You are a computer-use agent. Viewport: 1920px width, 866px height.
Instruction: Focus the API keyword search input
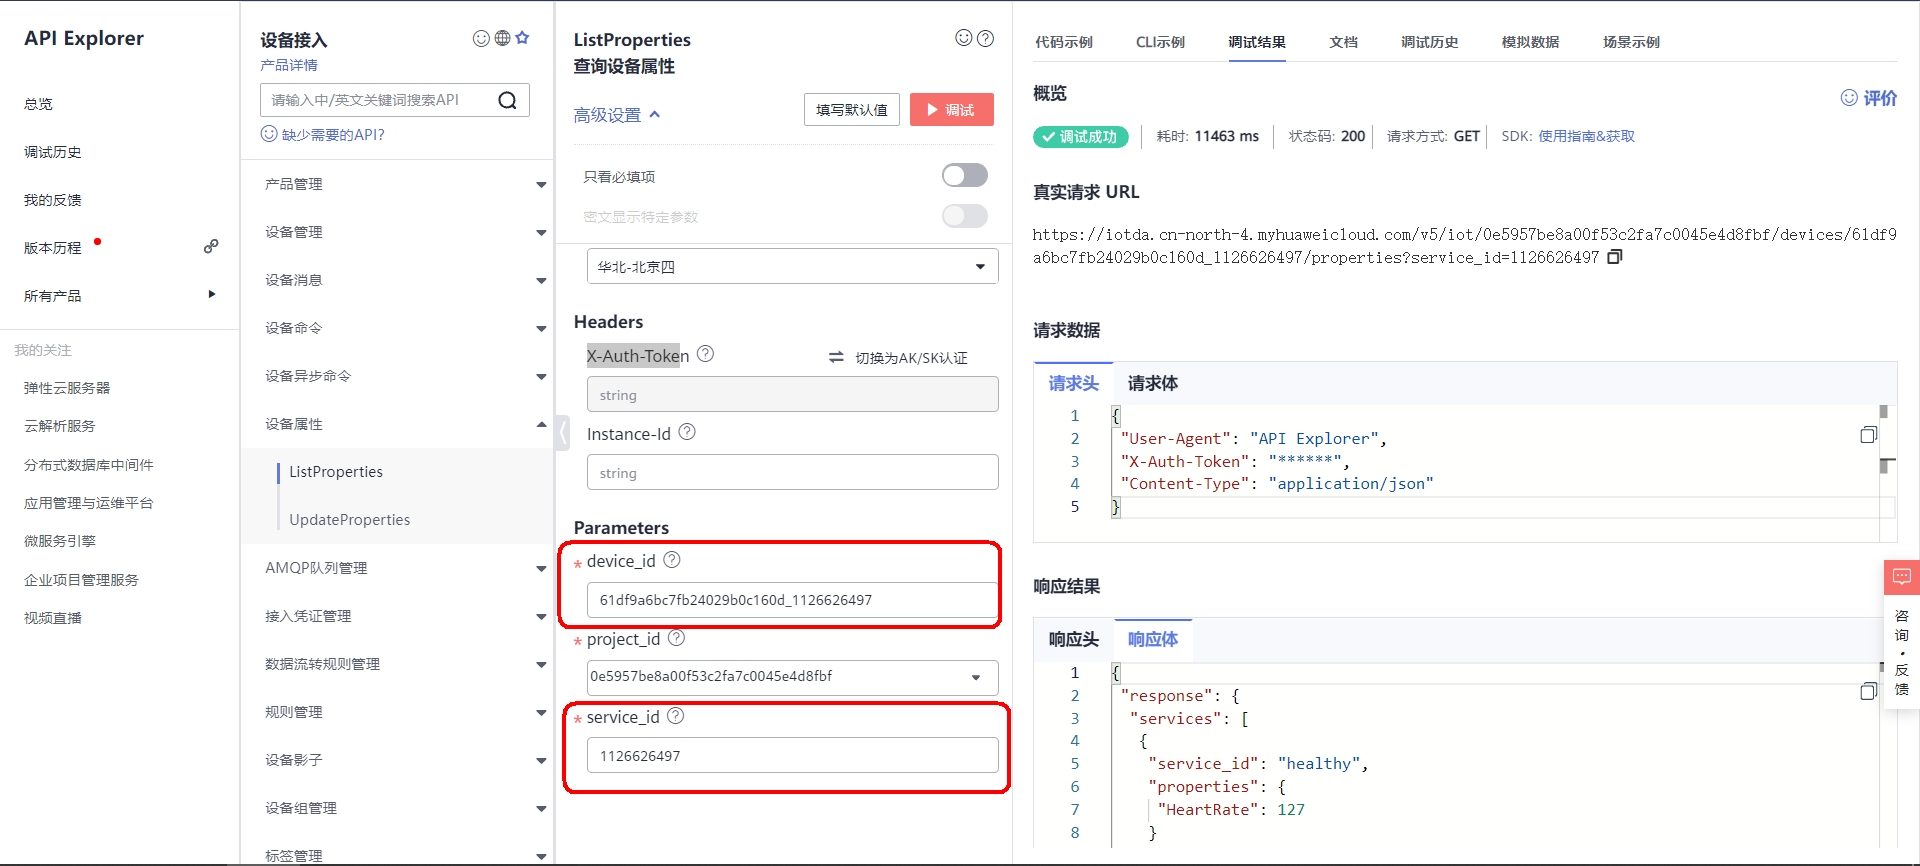click(380, 100)
